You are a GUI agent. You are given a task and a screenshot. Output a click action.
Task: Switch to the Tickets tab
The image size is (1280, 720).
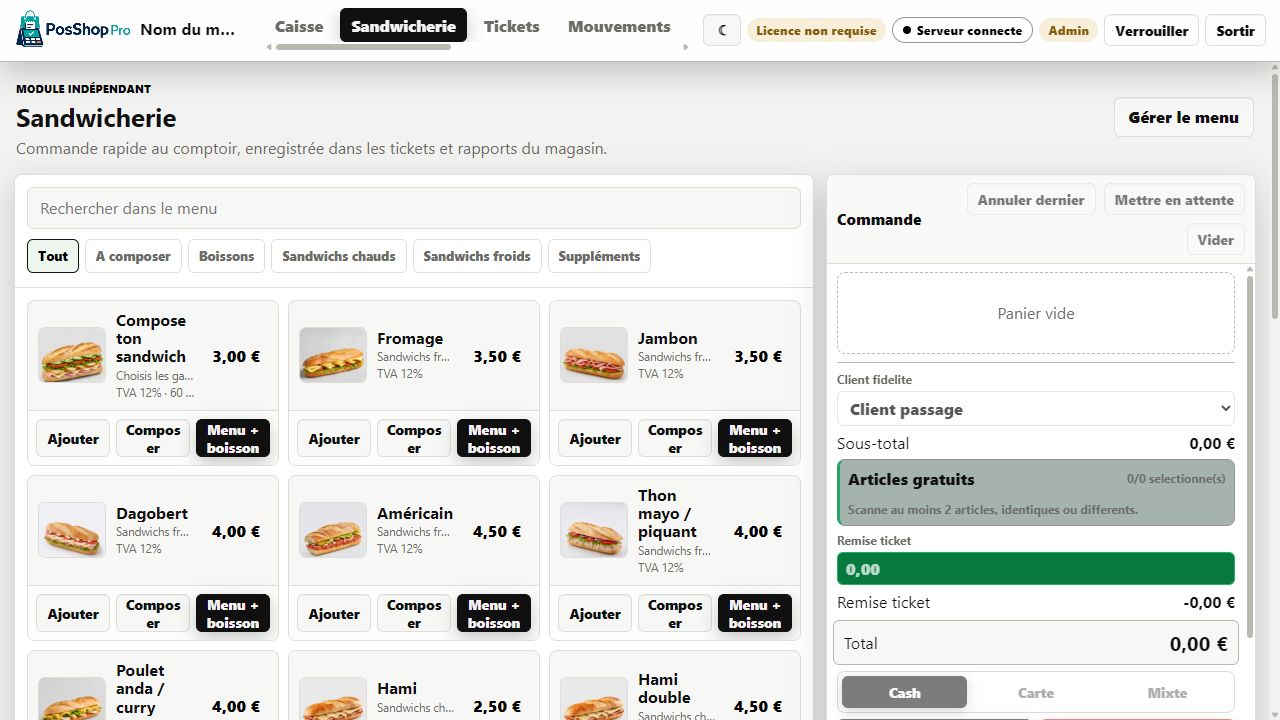(x=512, y=26)
